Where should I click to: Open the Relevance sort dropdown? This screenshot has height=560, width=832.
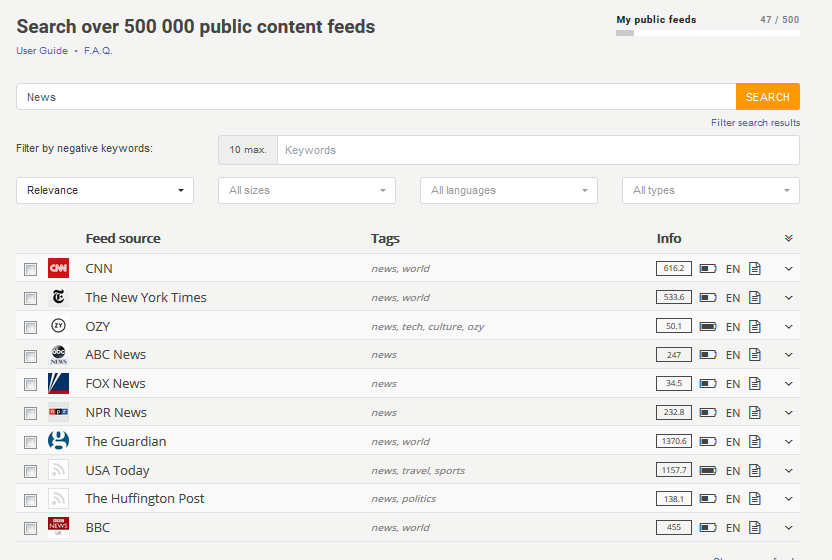coord(105,190)
